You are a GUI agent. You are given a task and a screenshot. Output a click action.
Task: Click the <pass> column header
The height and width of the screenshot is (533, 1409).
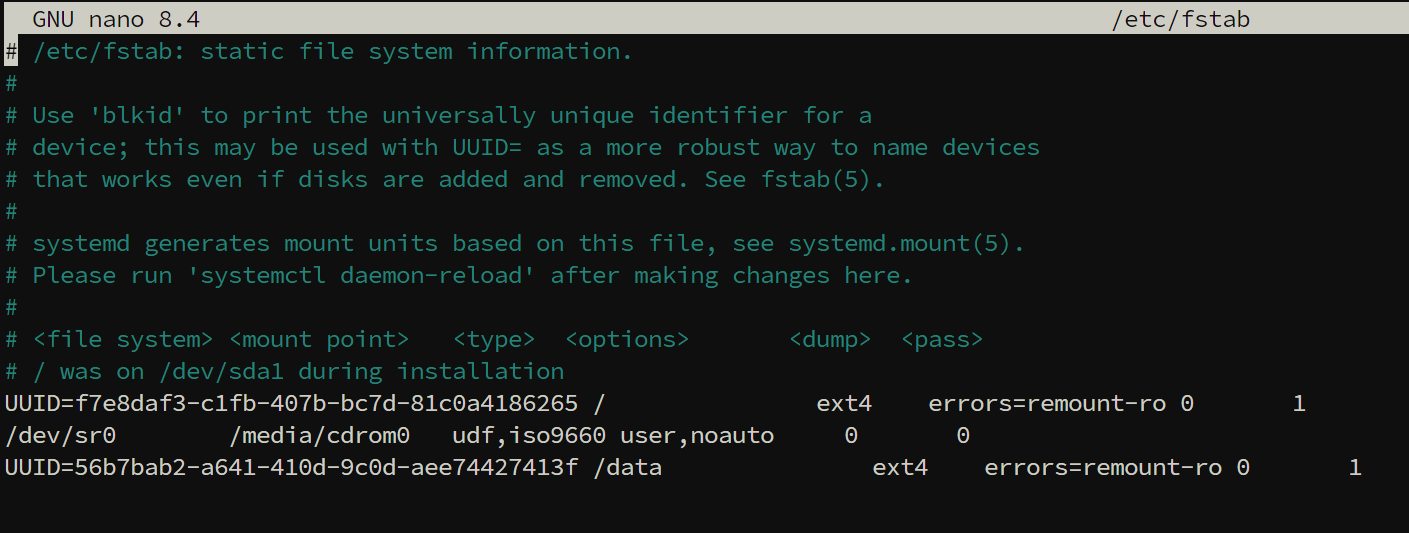point(942,340)
